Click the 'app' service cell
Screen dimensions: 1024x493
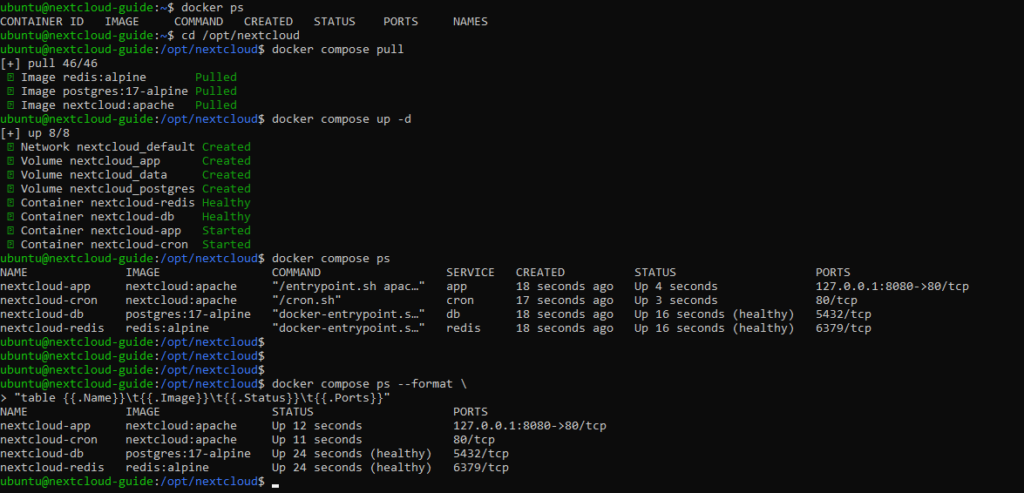(456, 287)
